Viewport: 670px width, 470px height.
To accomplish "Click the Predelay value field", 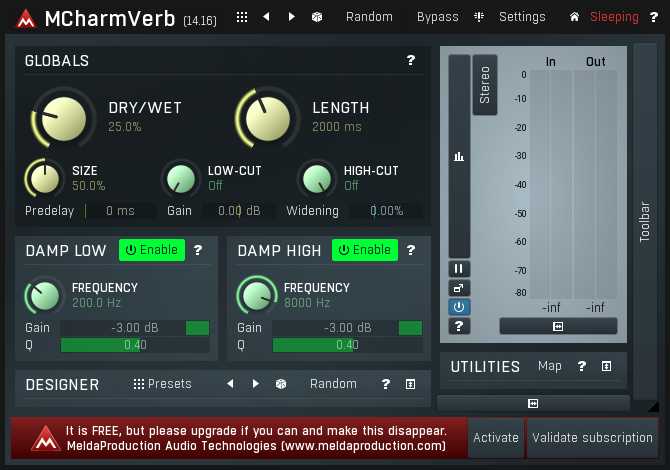I will (121, 211).
